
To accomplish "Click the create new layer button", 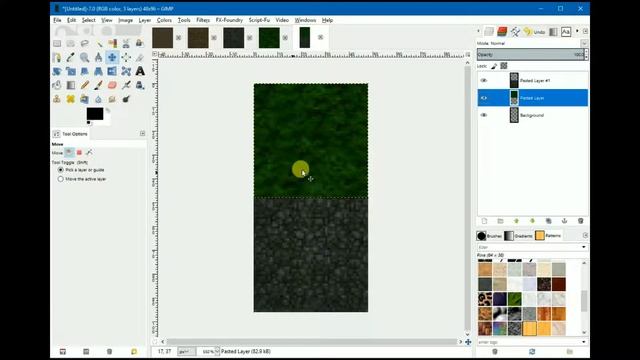I will (484, 221).
